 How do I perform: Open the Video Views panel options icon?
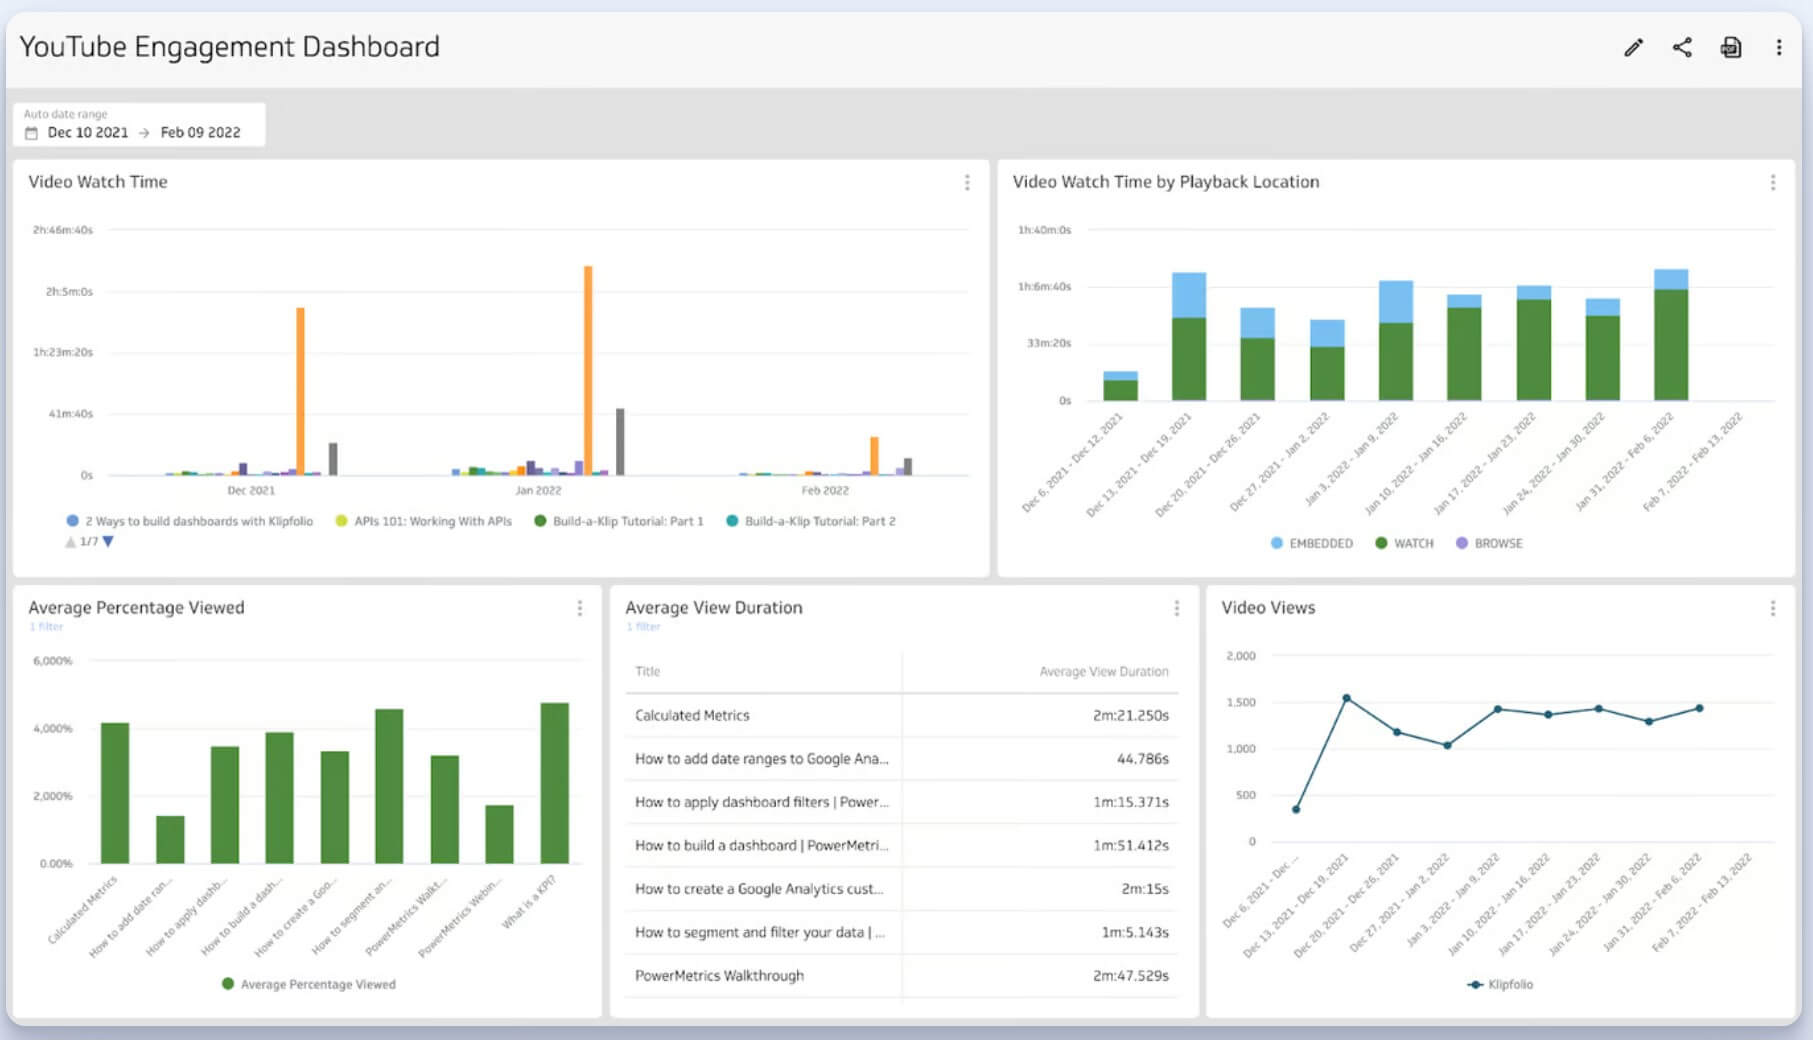[x=1775, y=608]
